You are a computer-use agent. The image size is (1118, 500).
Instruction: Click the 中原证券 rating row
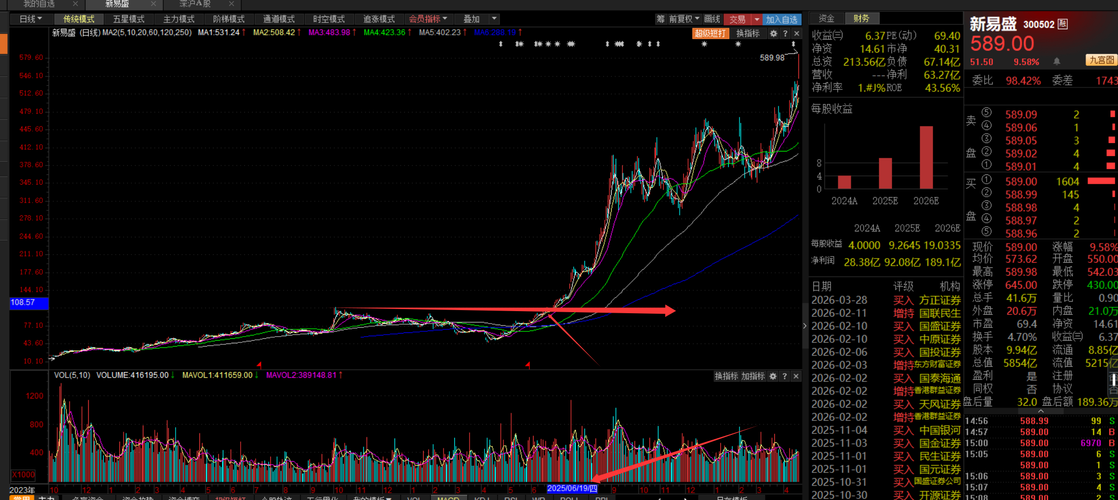(886, 339)
